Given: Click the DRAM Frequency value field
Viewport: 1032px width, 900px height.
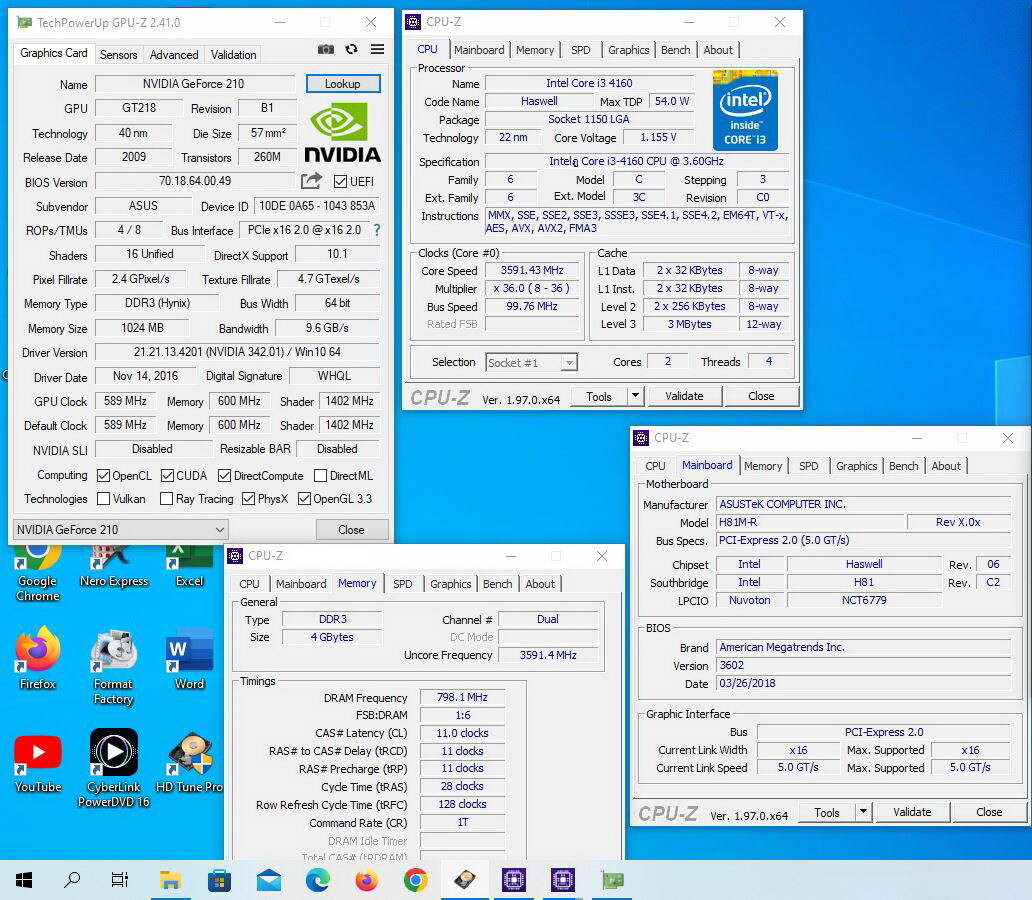Looking at the screenshot, I should pos(462,697).
